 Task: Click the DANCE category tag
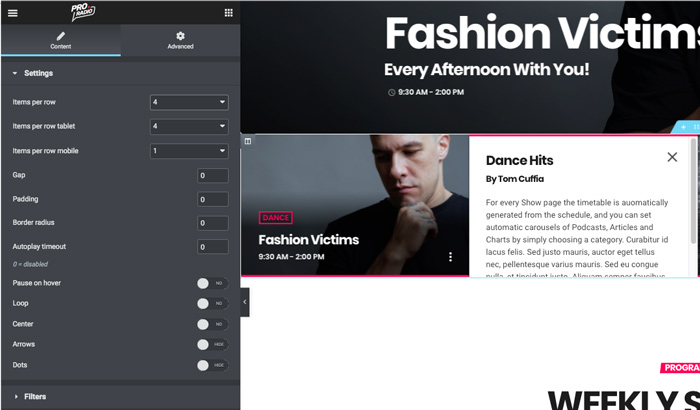(x=275, y=218)
